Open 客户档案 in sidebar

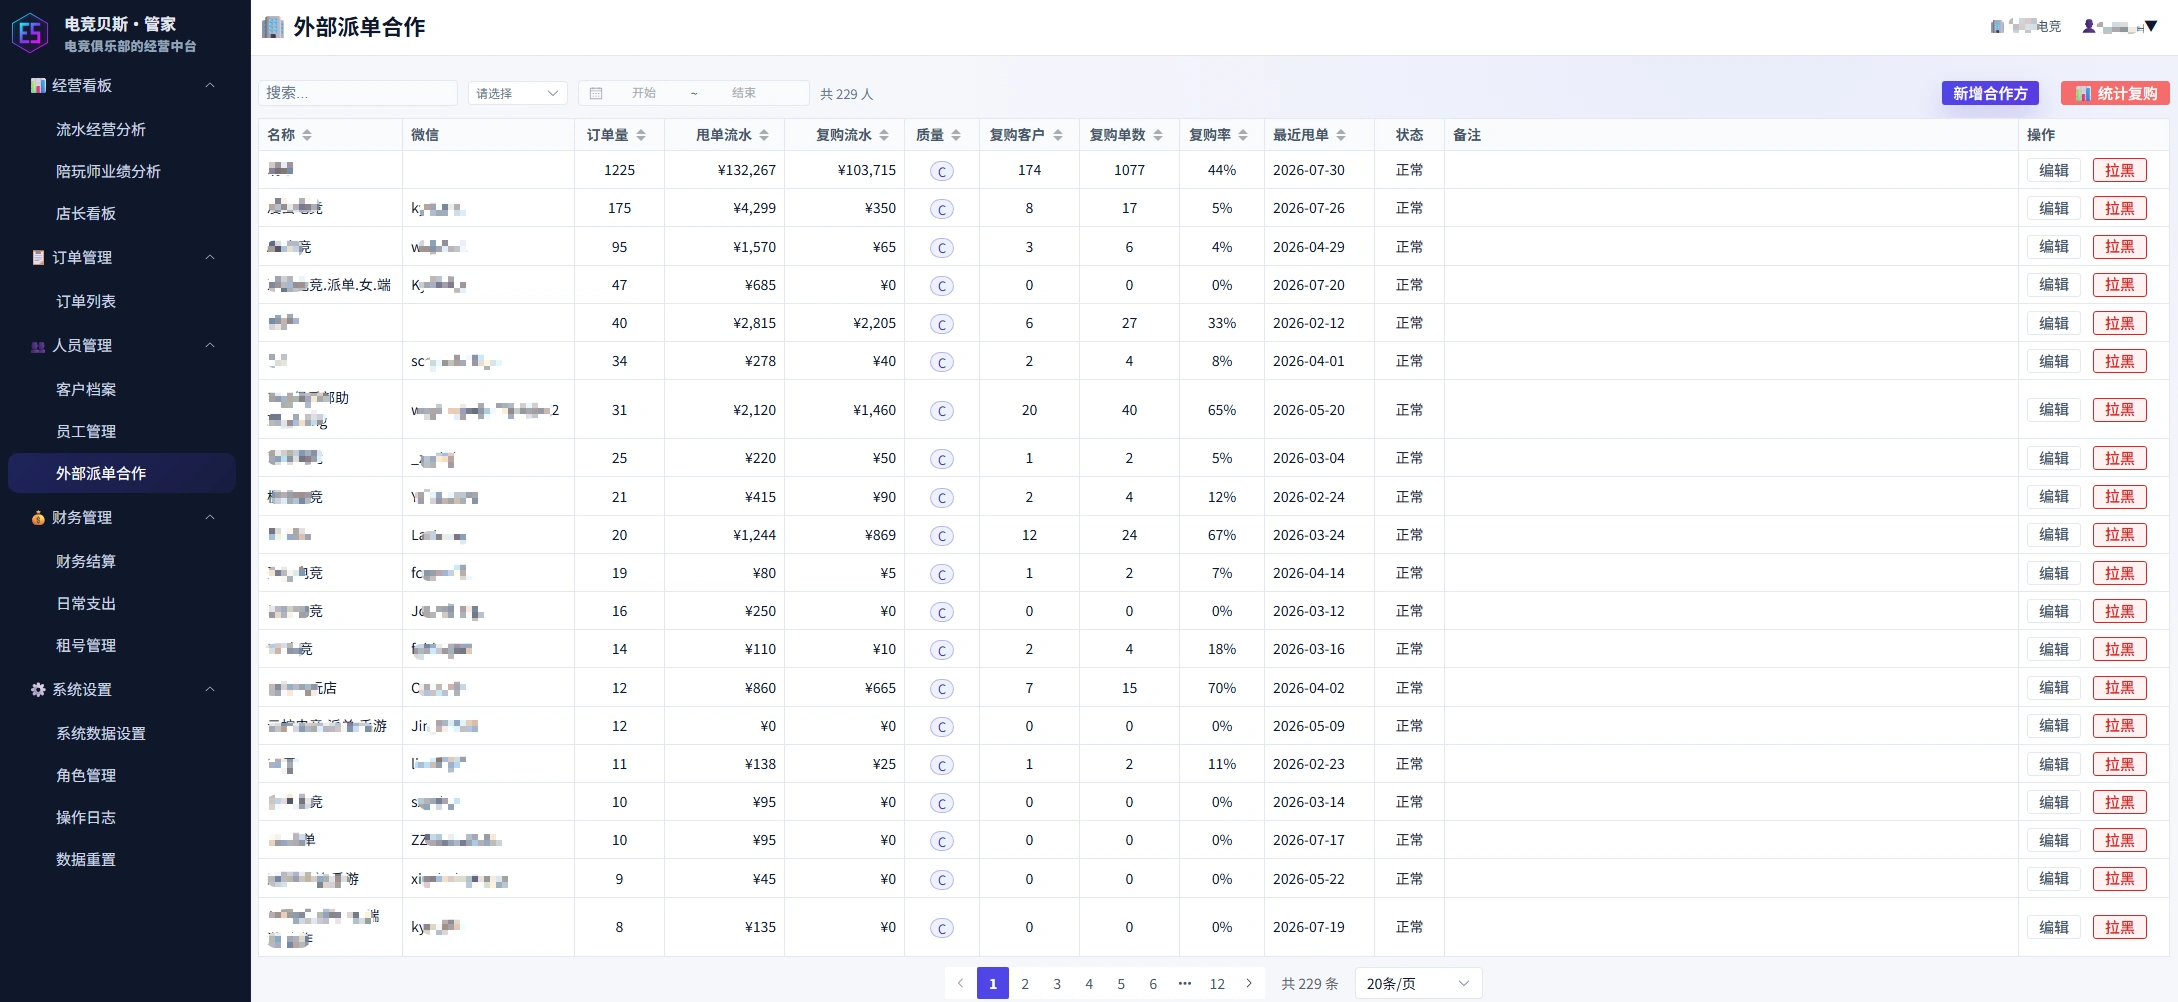tap(86, 389)
